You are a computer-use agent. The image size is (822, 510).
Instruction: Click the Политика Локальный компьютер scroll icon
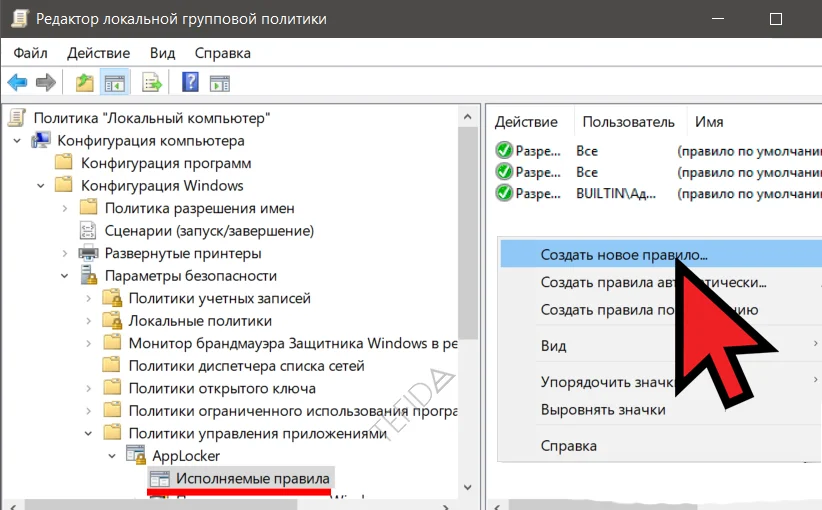(16, 118)
